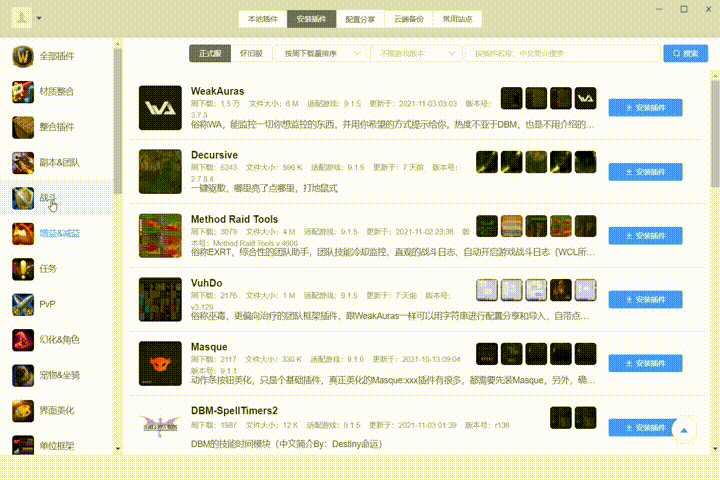Select the 增益&减益 category label
This screenshot has width=720, height=480.
(59, 233)
